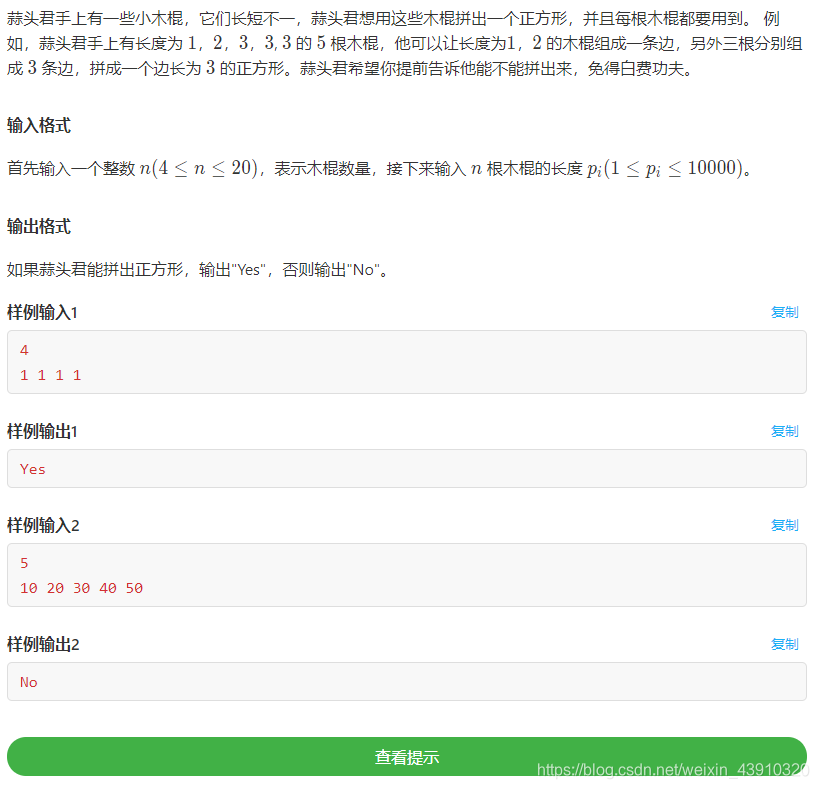
Task: Click the 输入格式 heading
Action: point(39,125)
